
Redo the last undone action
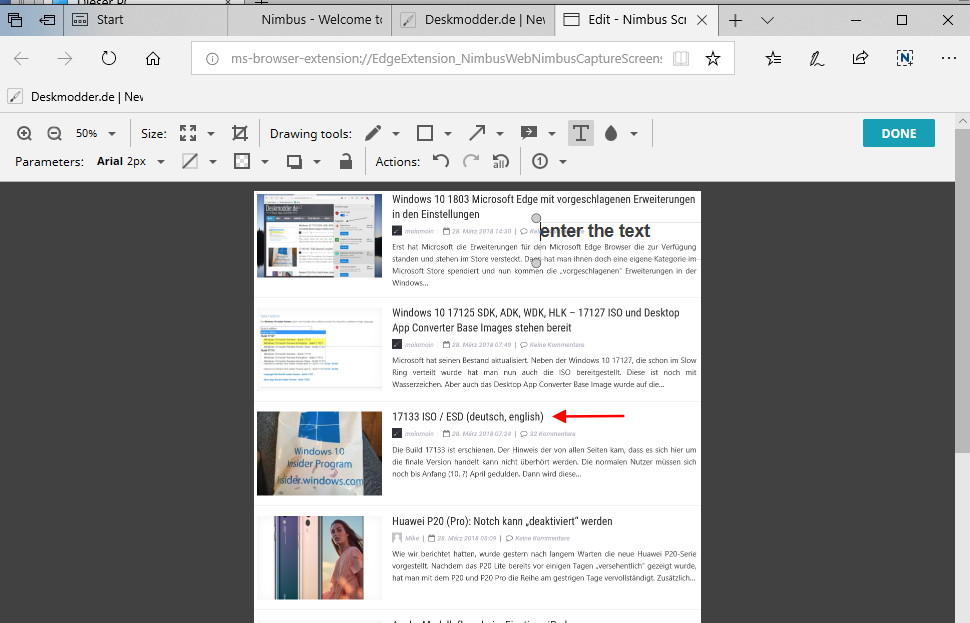tap(471, 161)
